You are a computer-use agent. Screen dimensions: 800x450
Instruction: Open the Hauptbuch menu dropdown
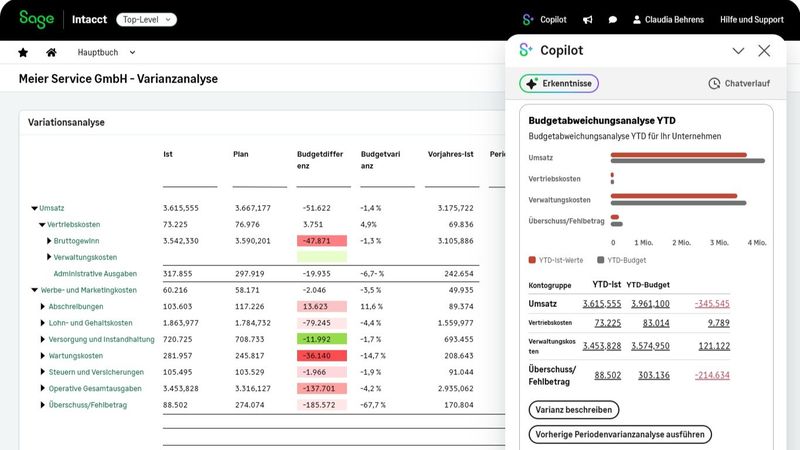pos(106,52)
